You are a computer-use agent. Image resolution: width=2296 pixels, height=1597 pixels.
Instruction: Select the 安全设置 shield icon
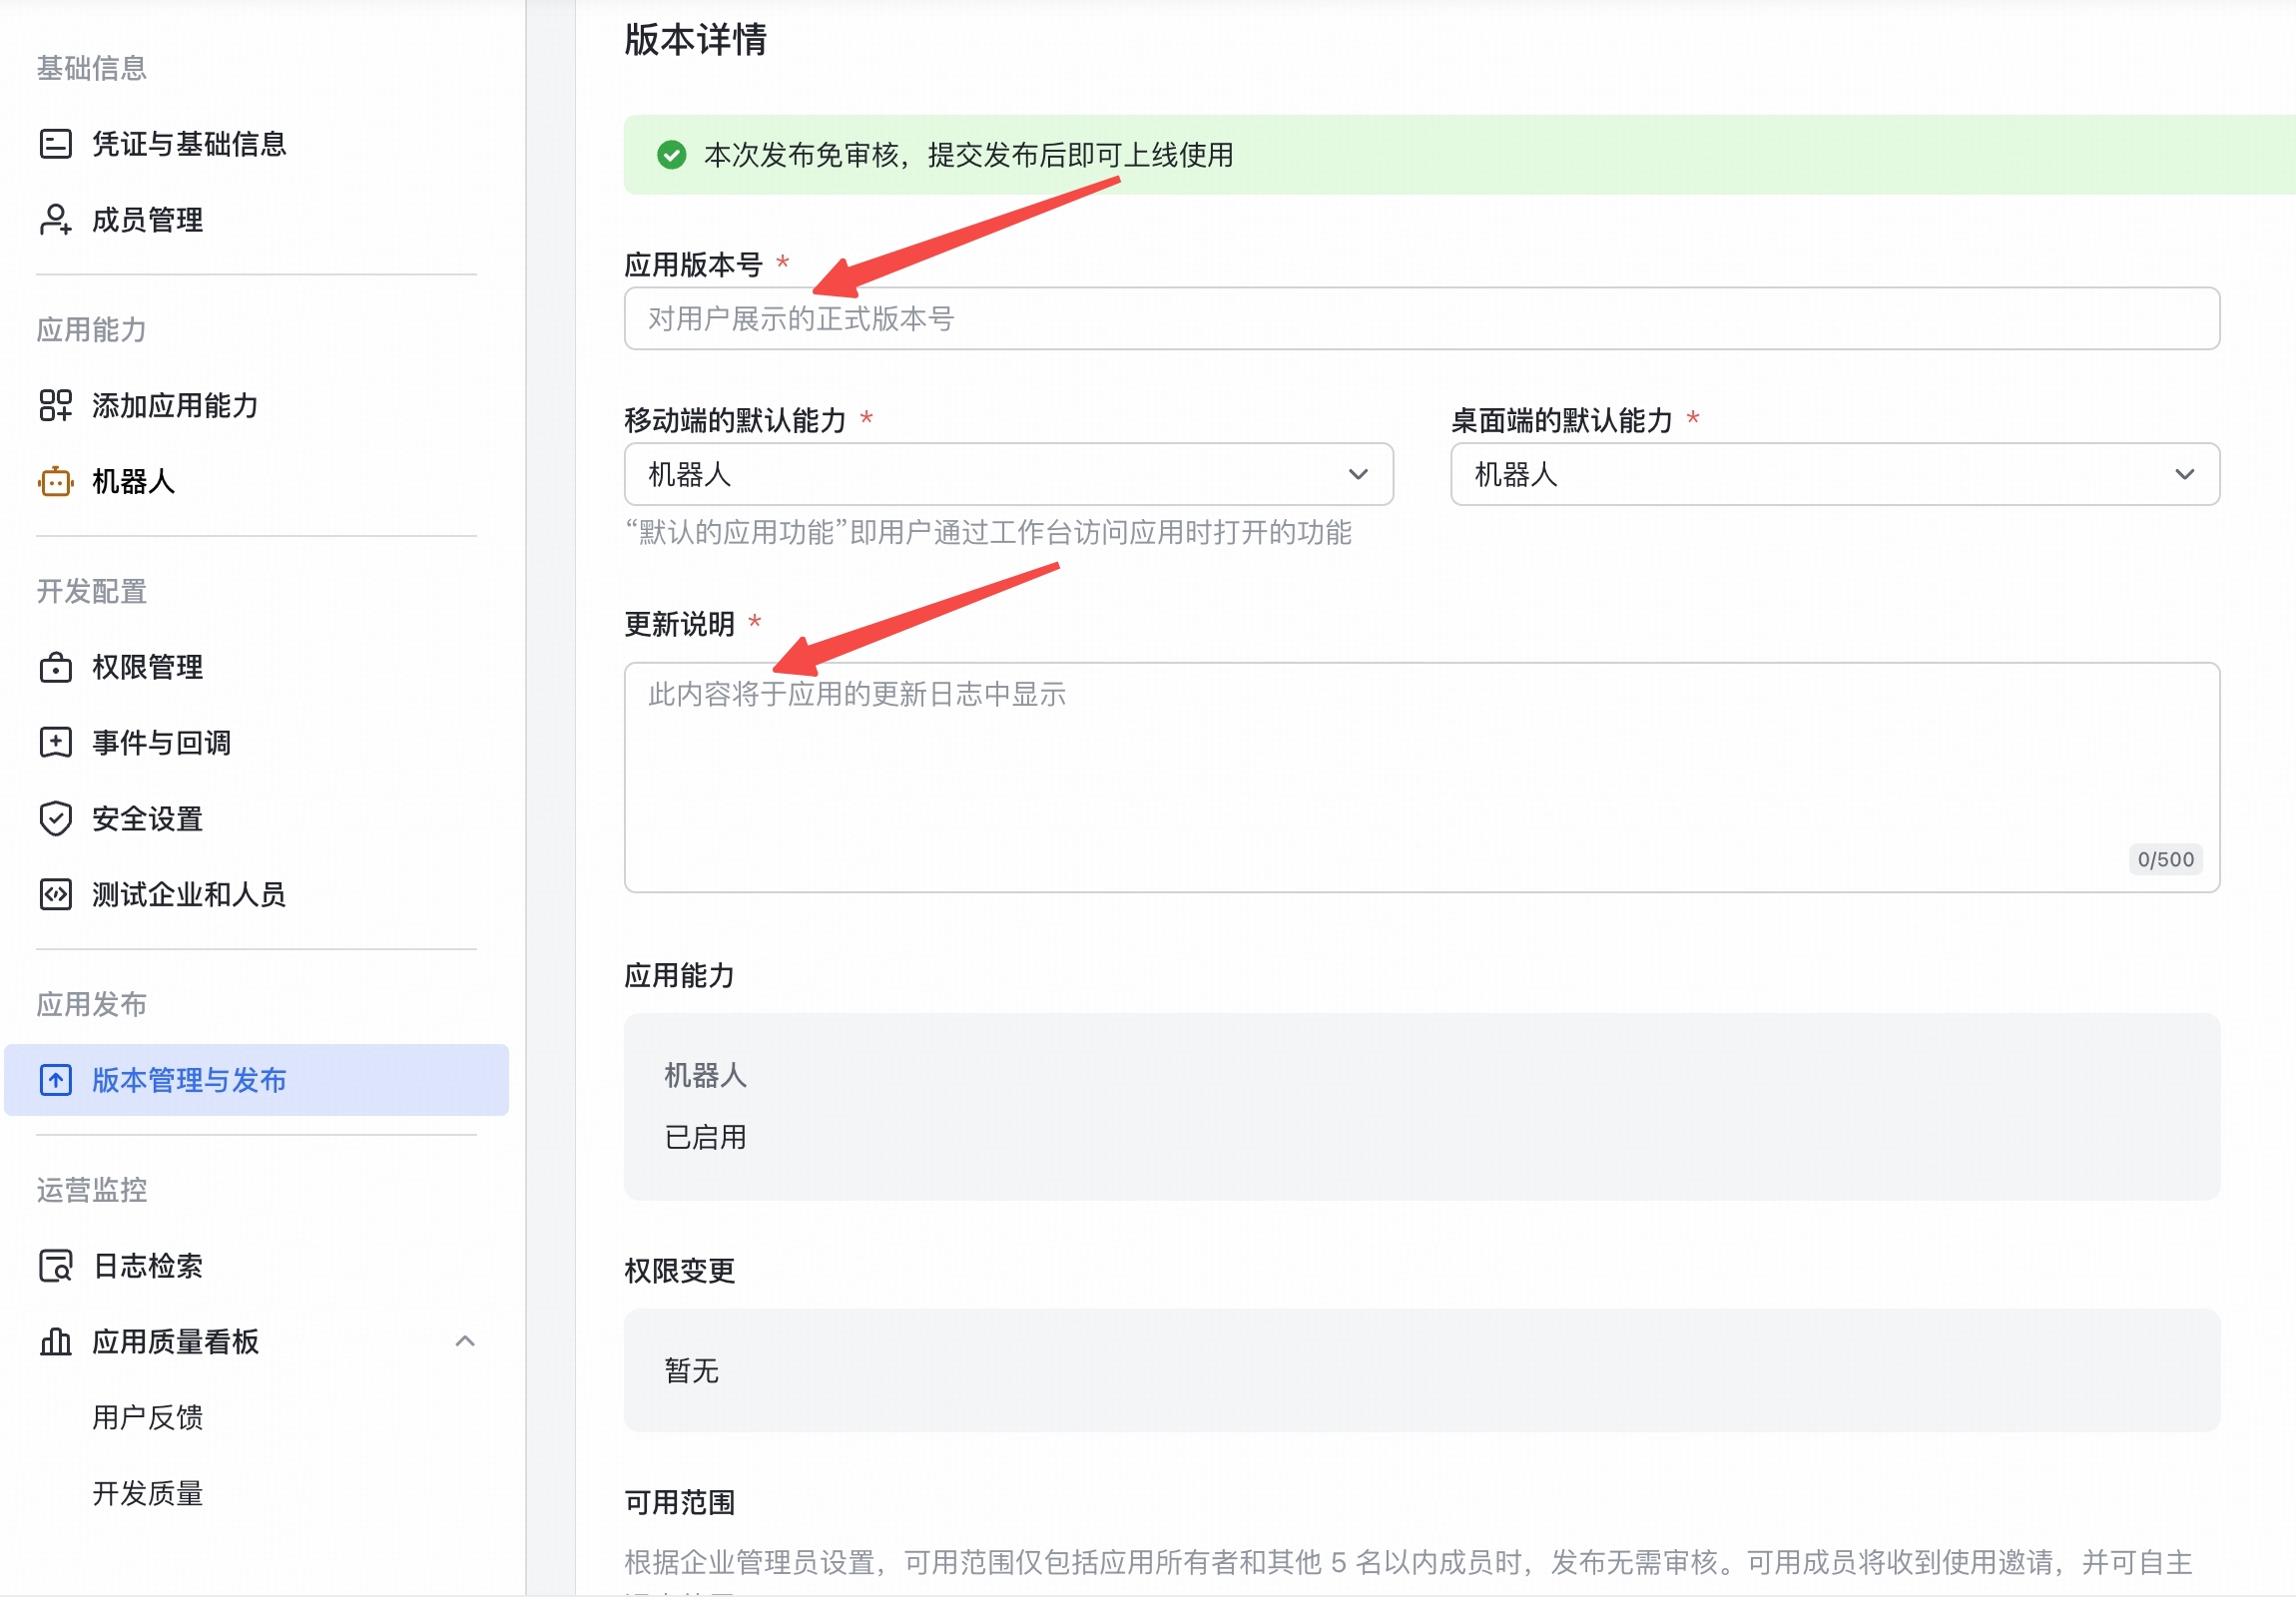pos(55,819)
